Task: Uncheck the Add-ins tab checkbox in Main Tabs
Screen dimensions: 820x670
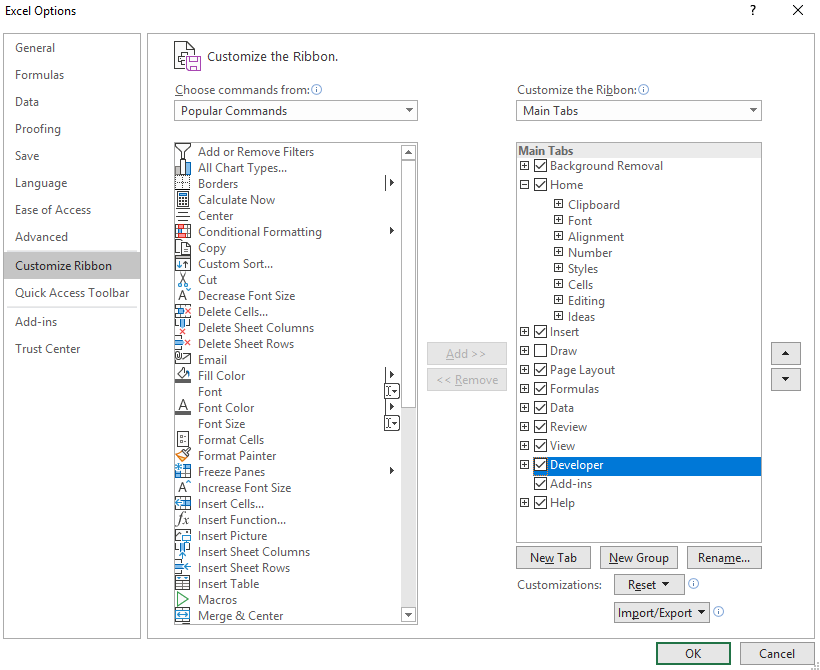Action: click(x=540, y=483)
